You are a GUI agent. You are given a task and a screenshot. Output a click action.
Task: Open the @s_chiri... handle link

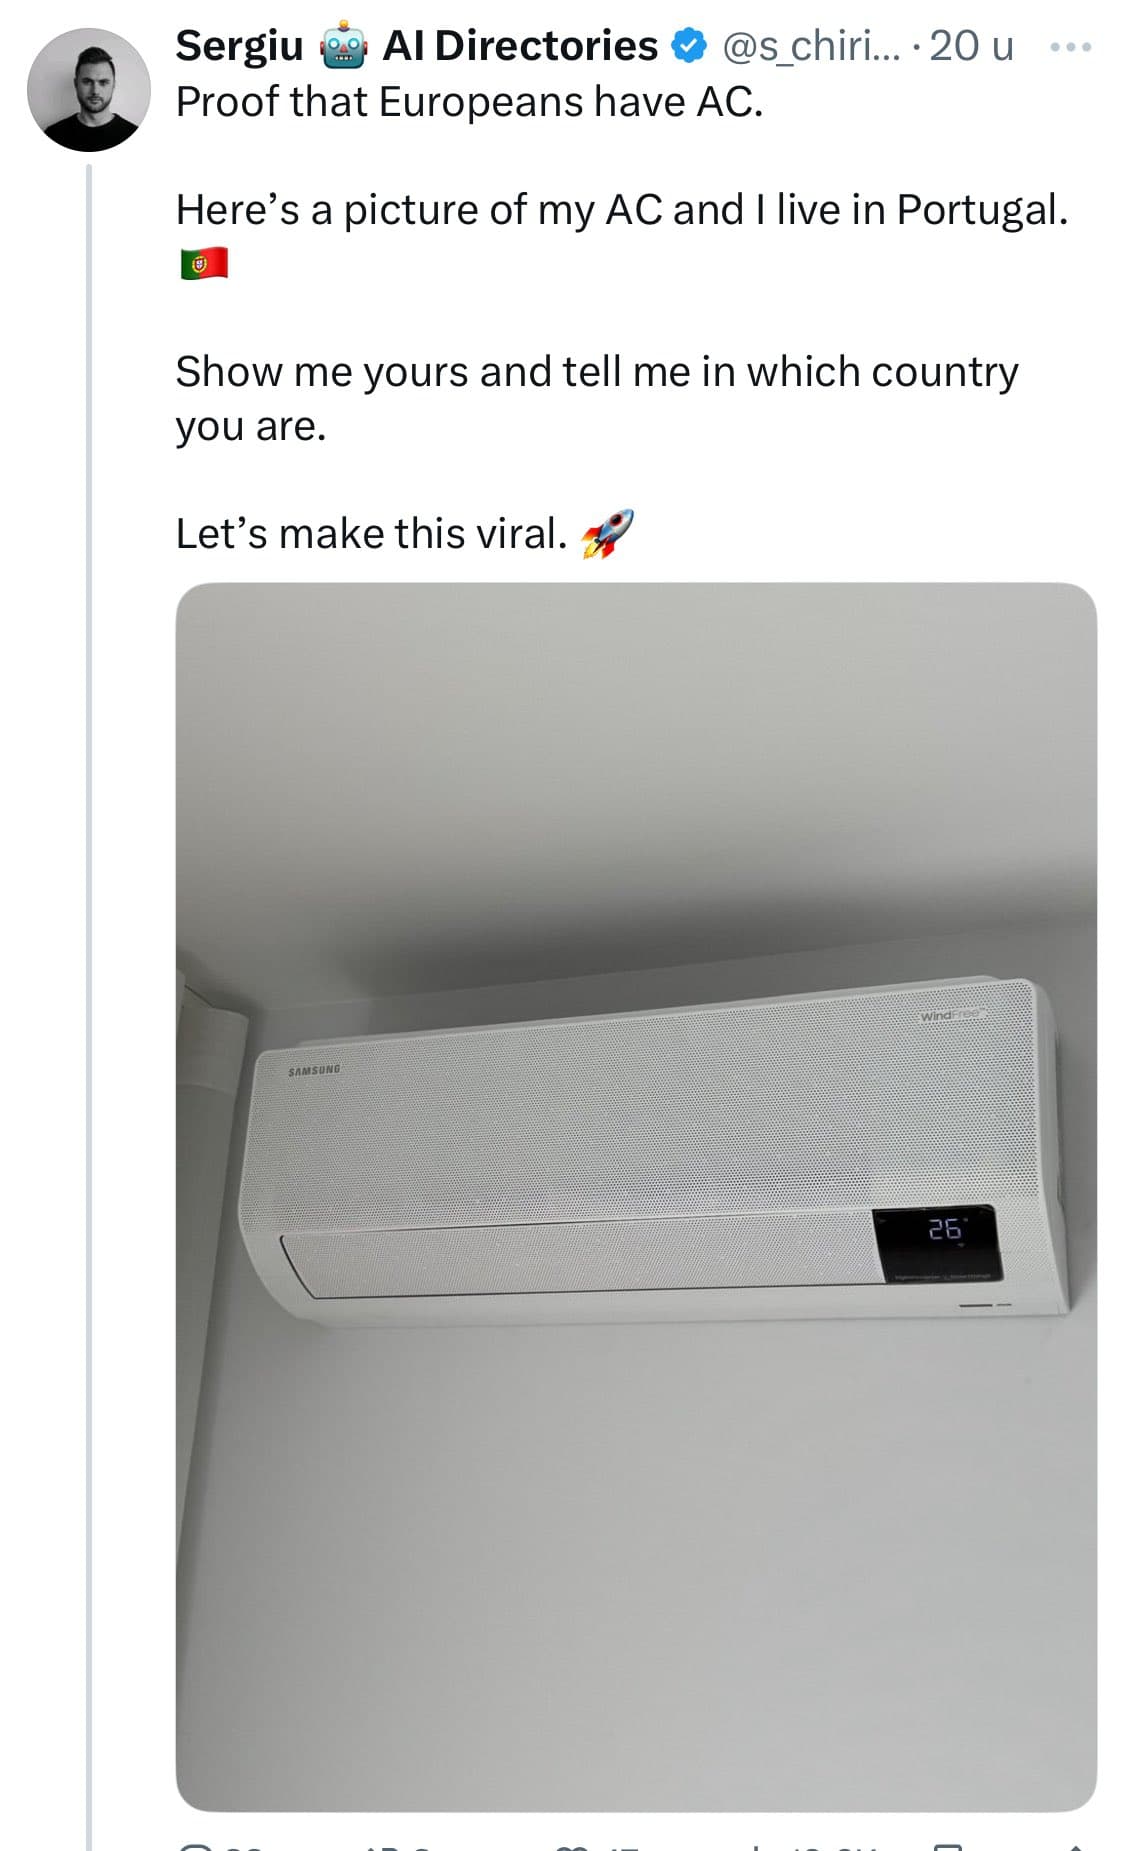[811, 46]
